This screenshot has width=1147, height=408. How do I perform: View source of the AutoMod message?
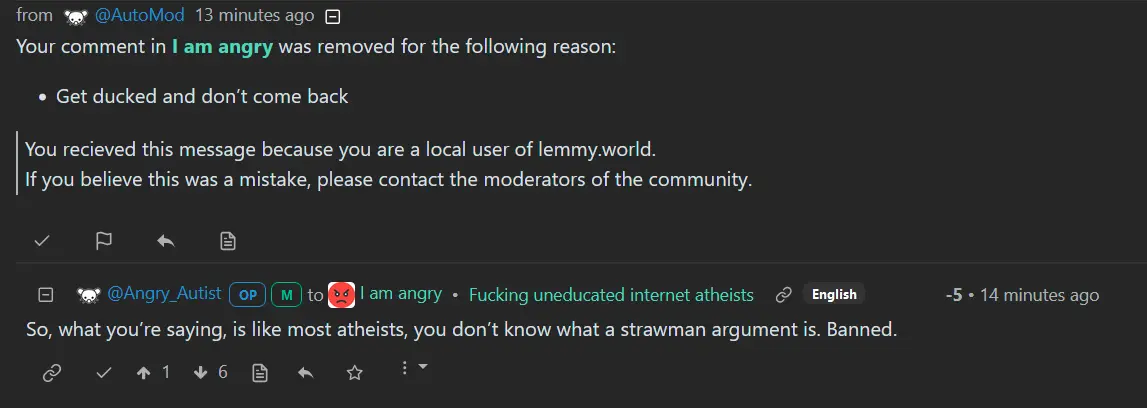pyautogui.click(x=228, y=241)
